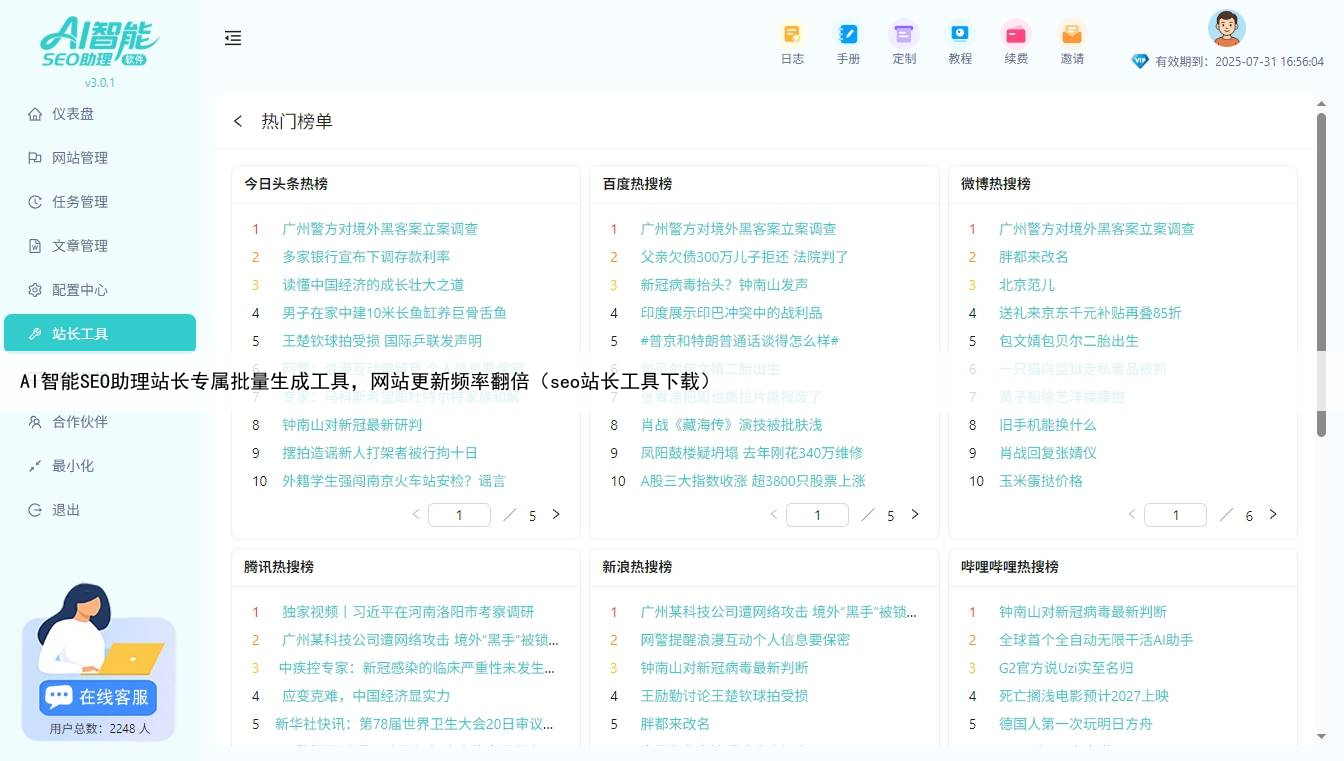1344x761 pixels.
Task: Go back using the arrow beside 热门榜单
Action: tap(238, 121)
